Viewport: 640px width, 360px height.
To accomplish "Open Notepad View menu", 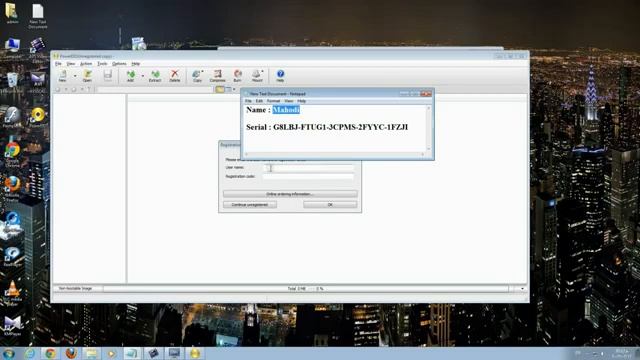I will click(x=289, y=101).
